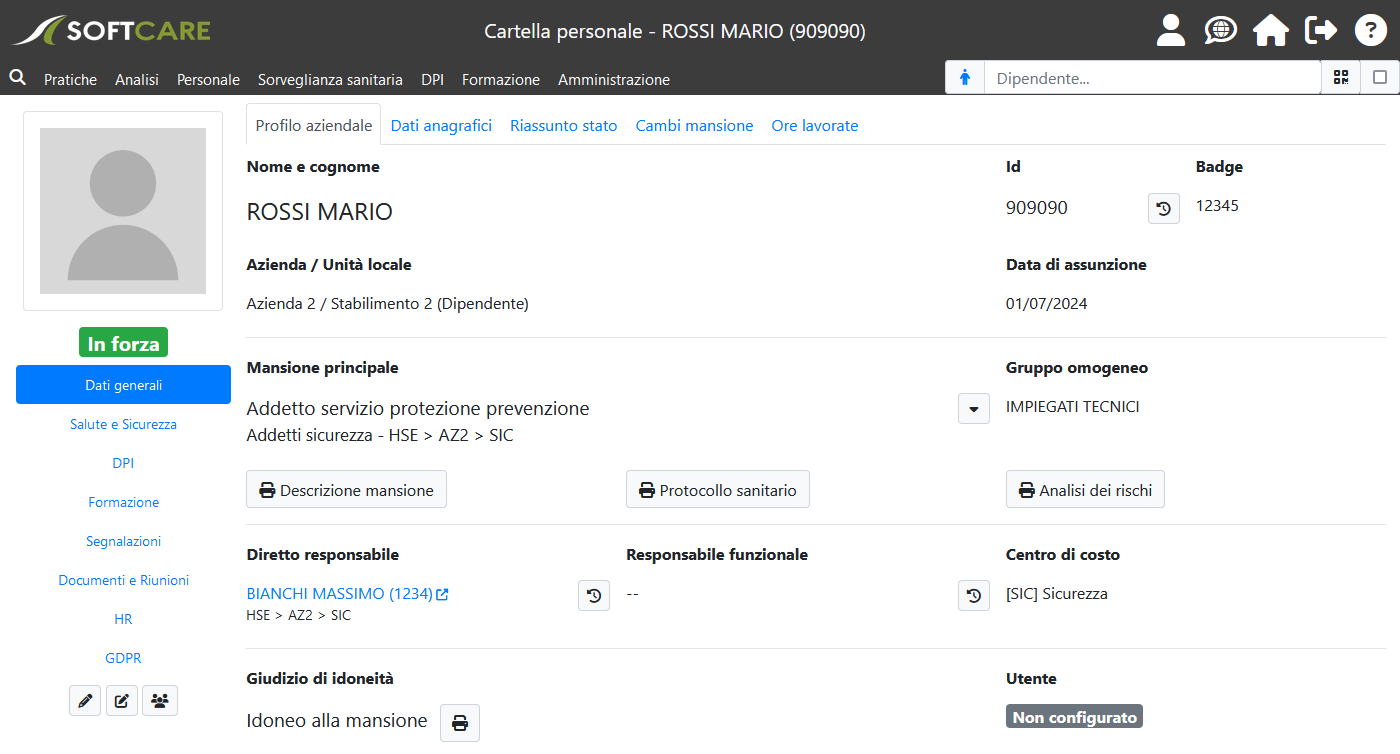This screenshot has height=754, width=1400.
Task: Switch to the Dati anagrafici tab
Action: [441, 126]
